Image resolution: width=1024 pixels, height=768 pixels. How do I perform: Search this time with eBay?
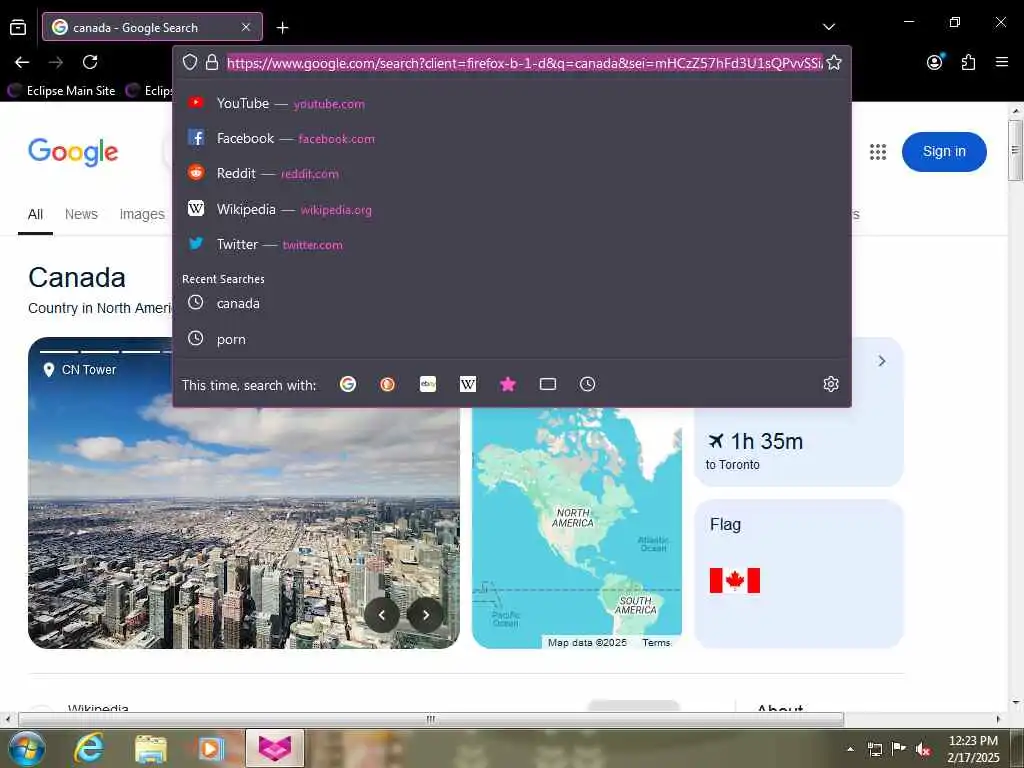coord(428,384)
